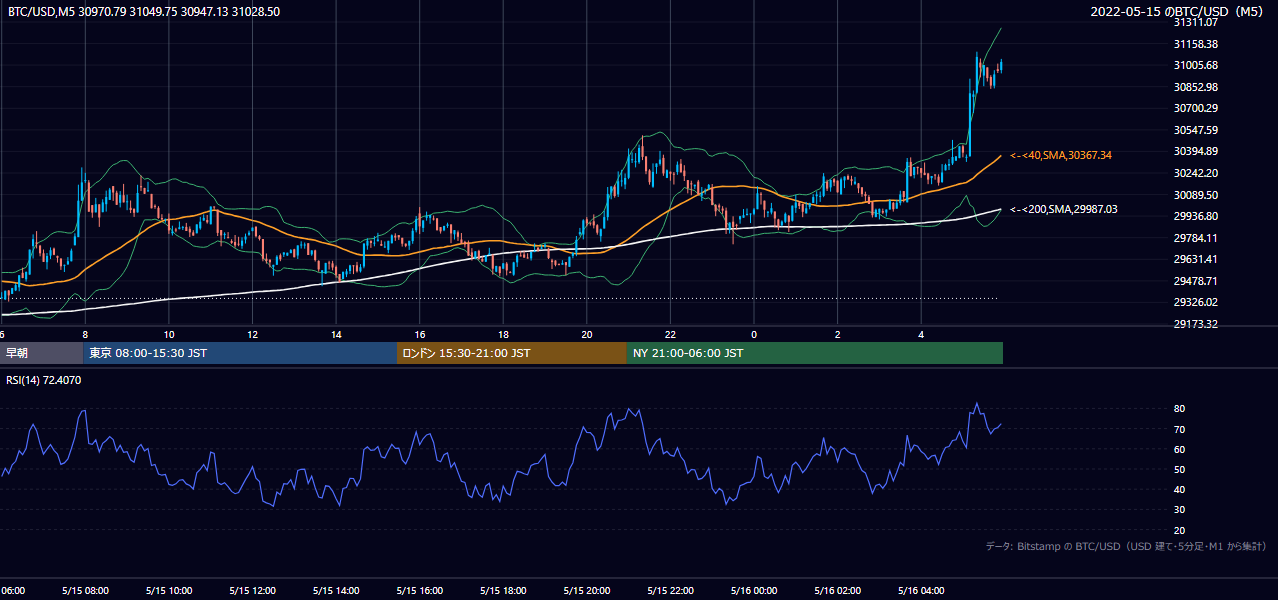Click price axis label 30852.98

pyautogui.click(x=1195, y=87)
